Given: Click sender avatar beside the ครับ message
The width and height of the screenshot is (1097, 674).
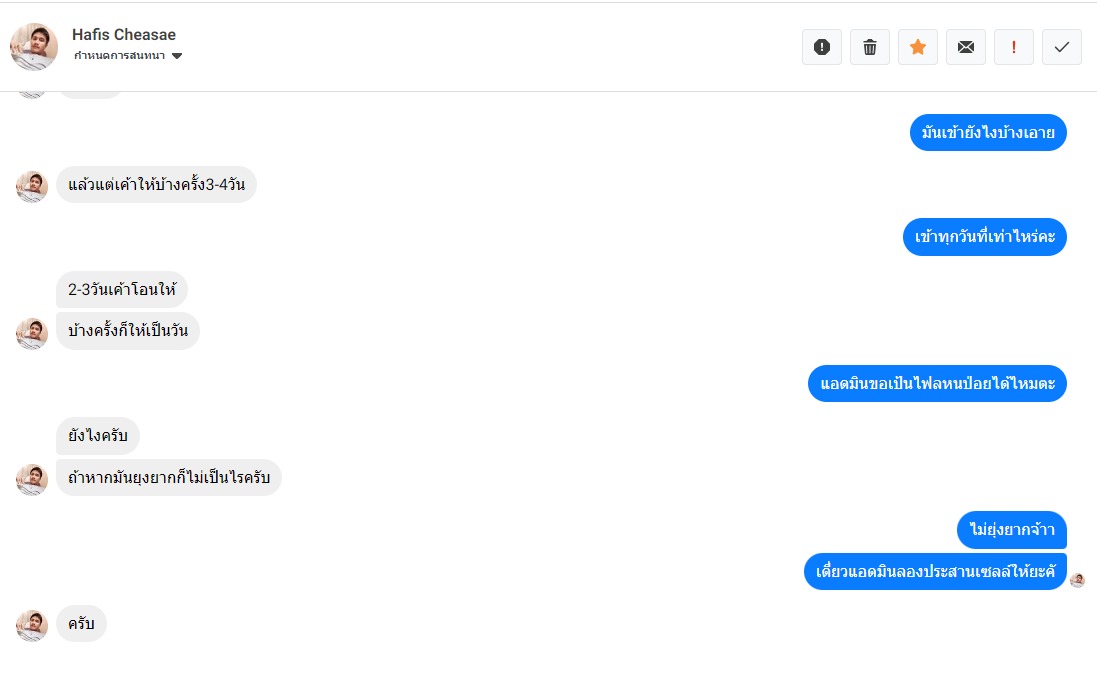Looking at the screenshot, I should [x=32, y=625].
